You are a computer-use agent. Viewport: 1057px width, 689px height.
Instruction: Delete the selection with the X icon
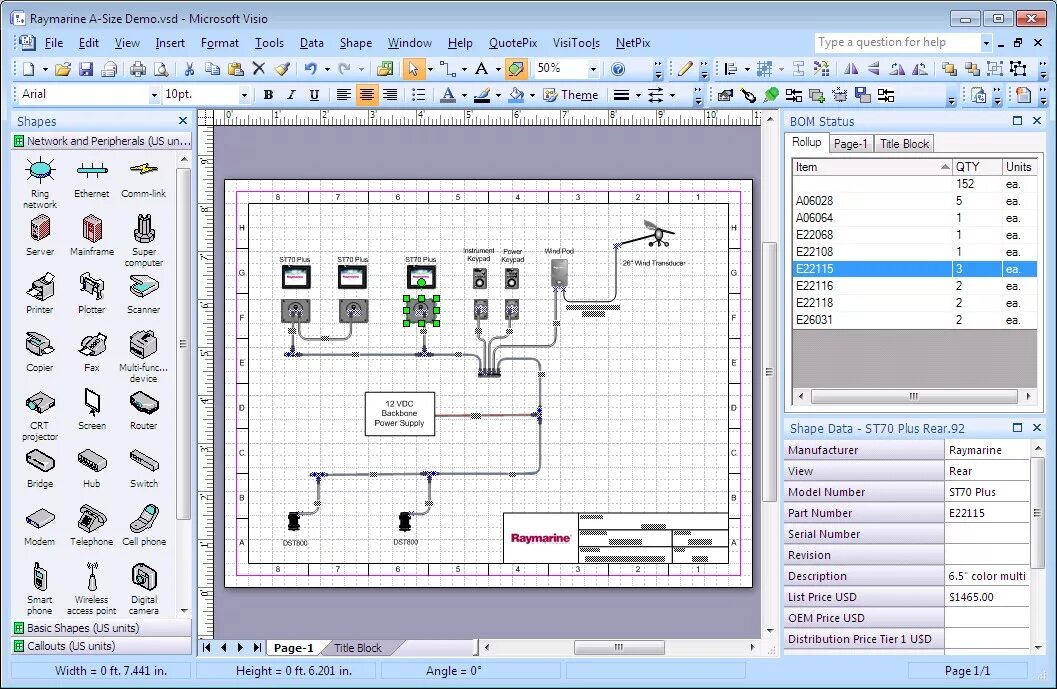pos(258,68)
